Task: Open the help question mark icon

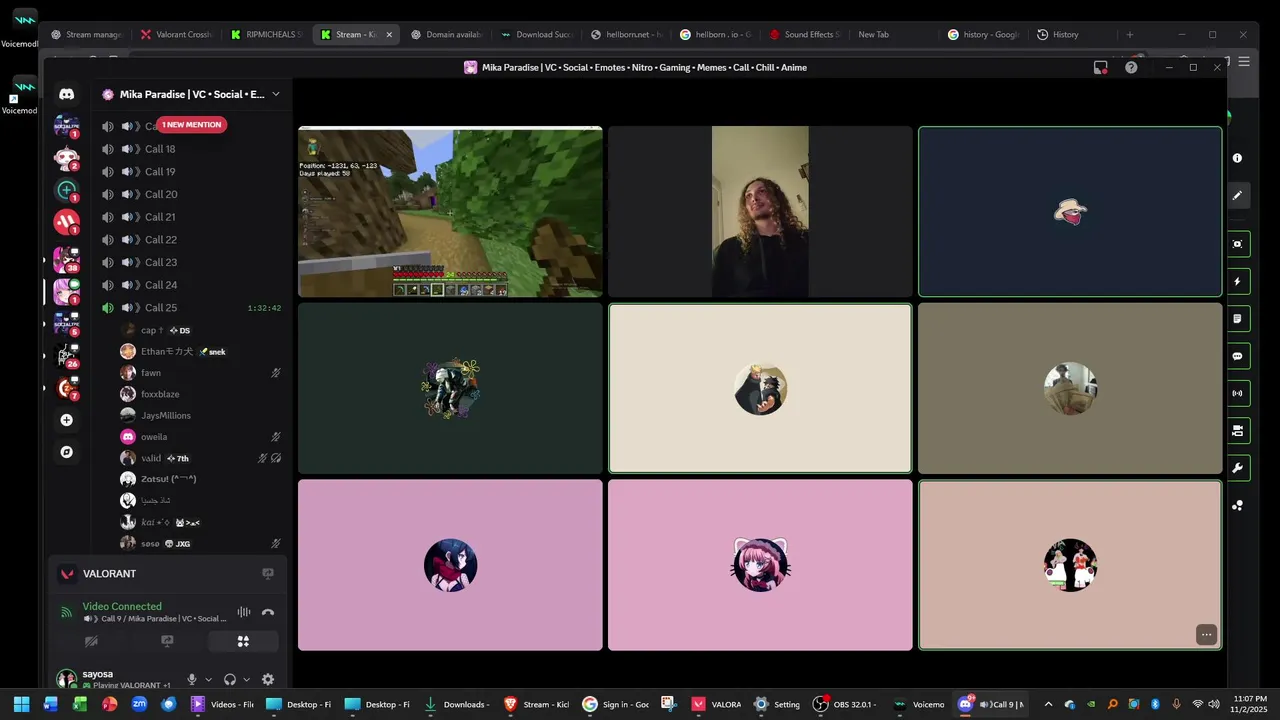Action: pyautogui.click(x=1131, y=67)
